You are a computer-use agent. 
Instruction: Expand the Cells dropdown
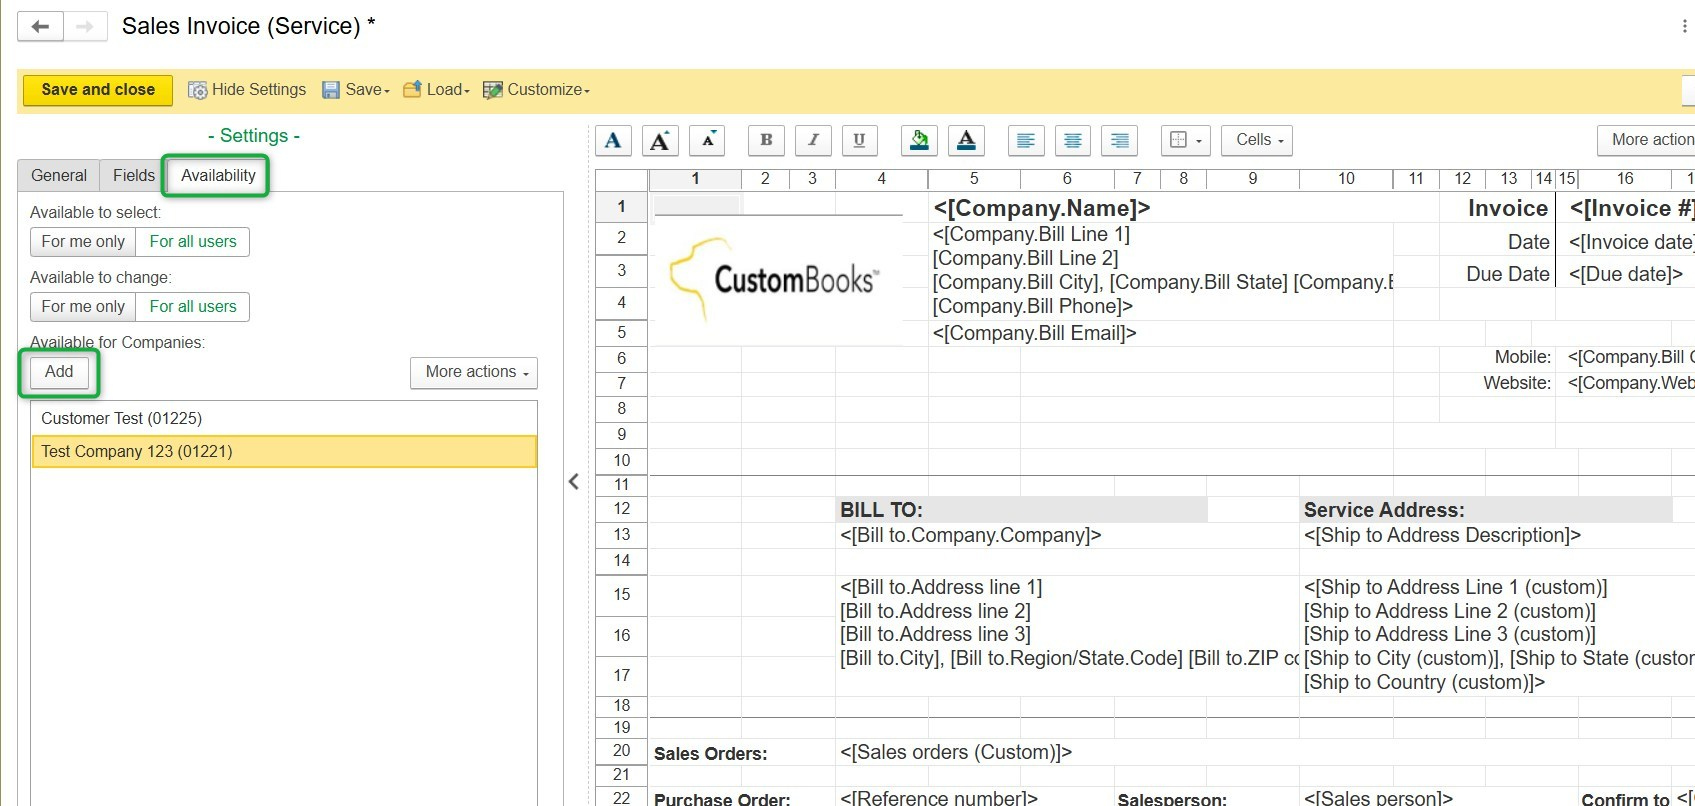click(x=1258, y=140)
